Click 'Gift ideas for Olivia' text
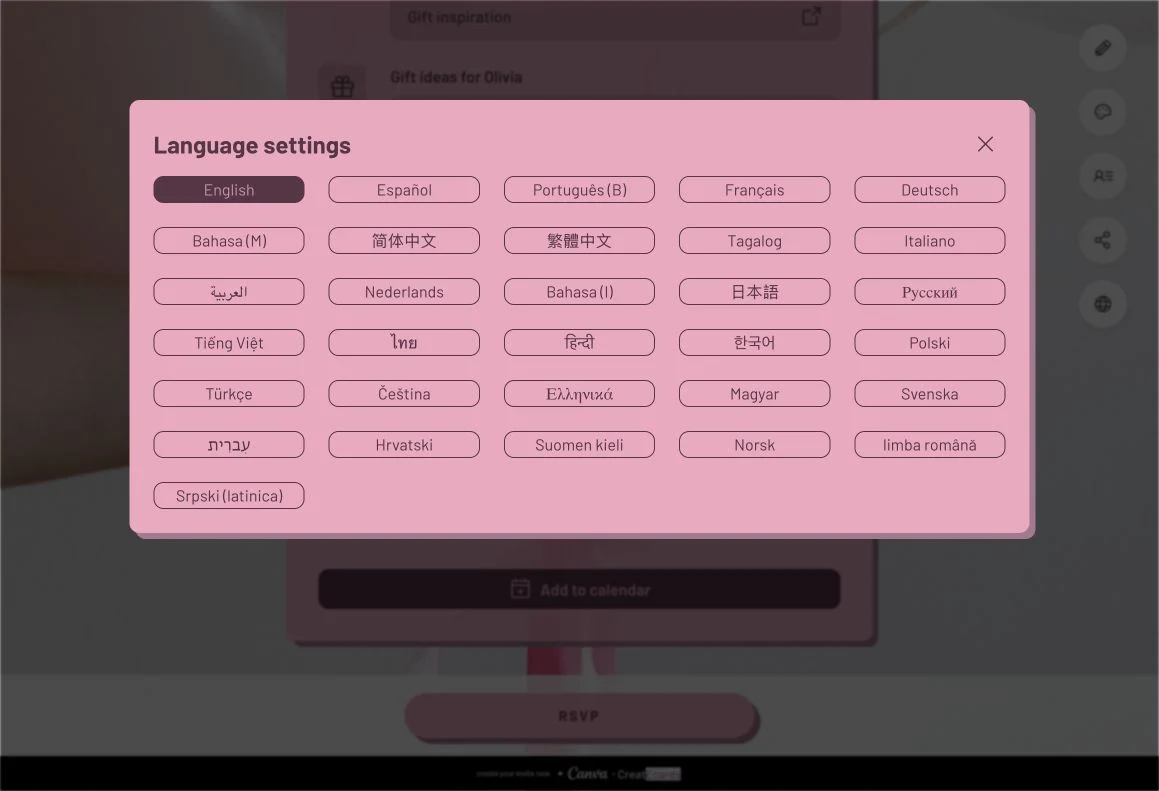Screen dimensions: 1159x791 click(456, 77)
